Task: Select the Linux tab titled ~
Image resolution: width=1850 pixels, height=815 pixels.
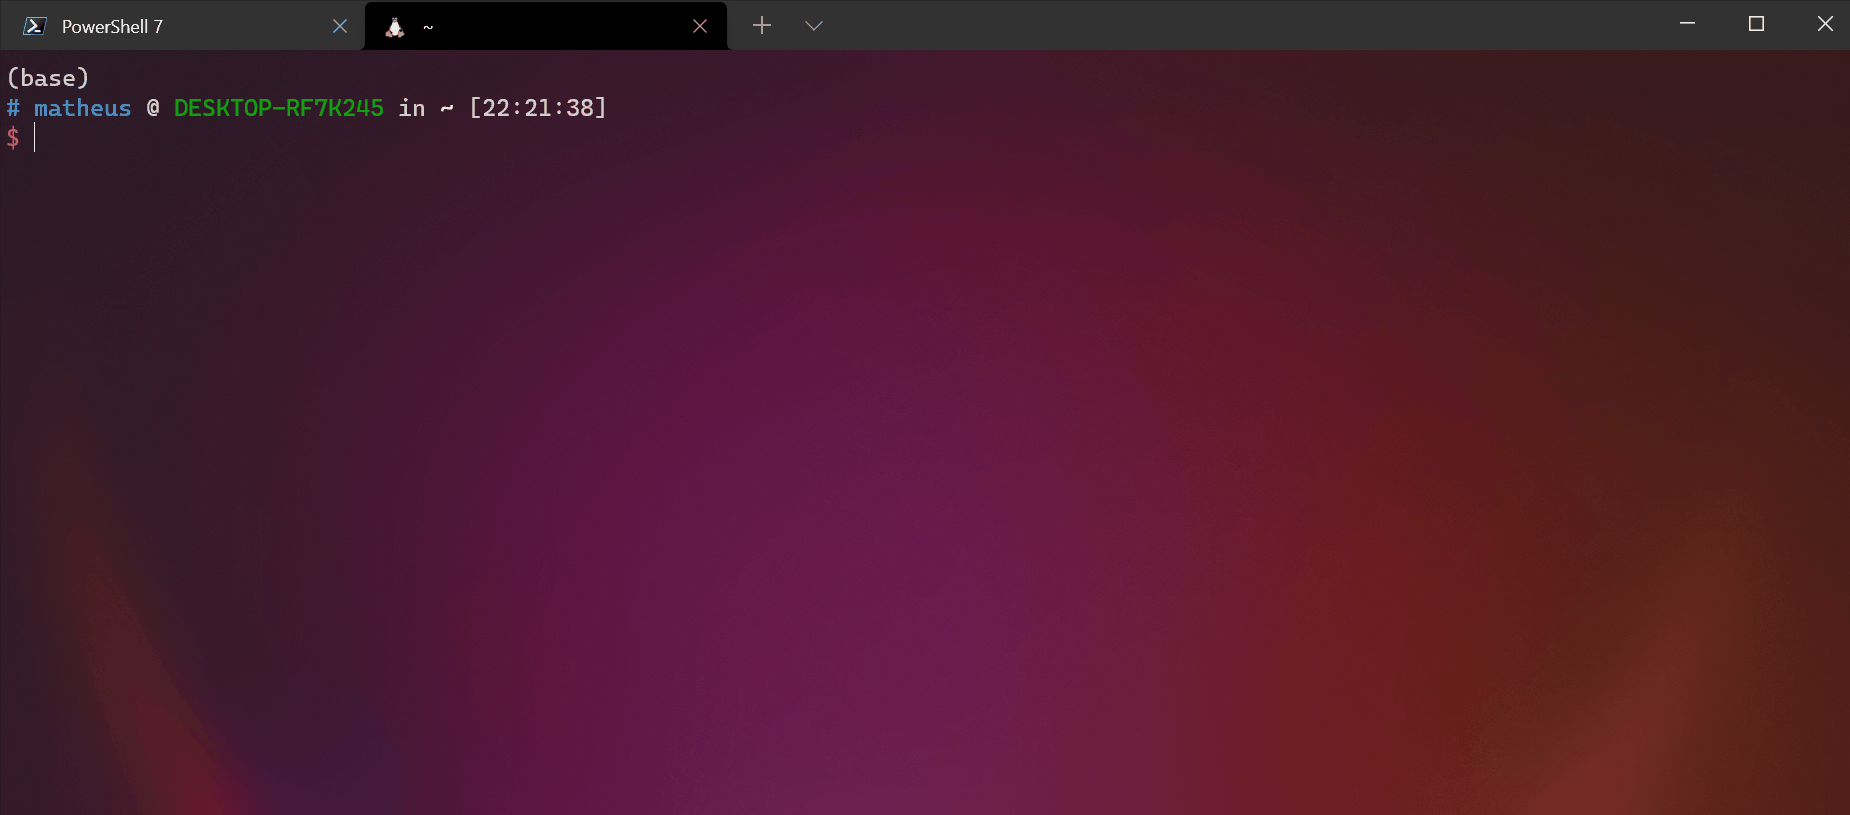Action: pos(545,26)
